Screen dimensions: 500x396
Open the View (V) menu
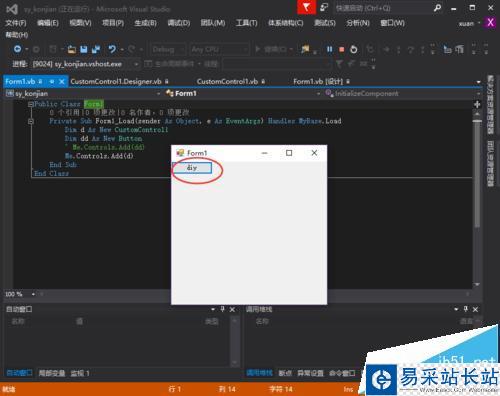click(80, 23)
